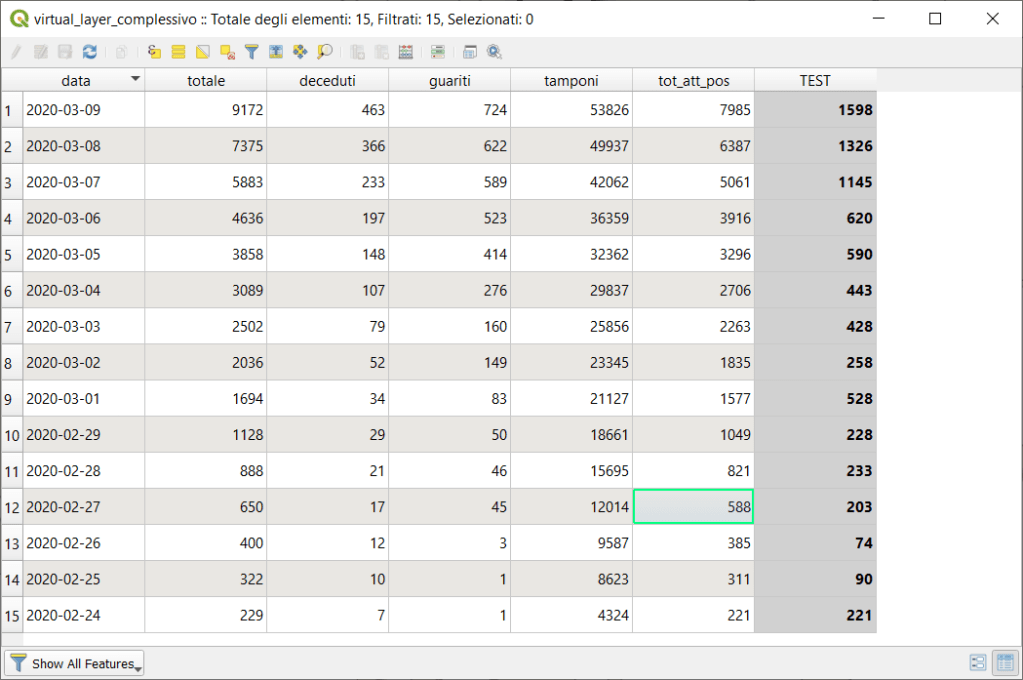Click the tamponi column header
The image size is (1023, 680).
click(571, 81)
